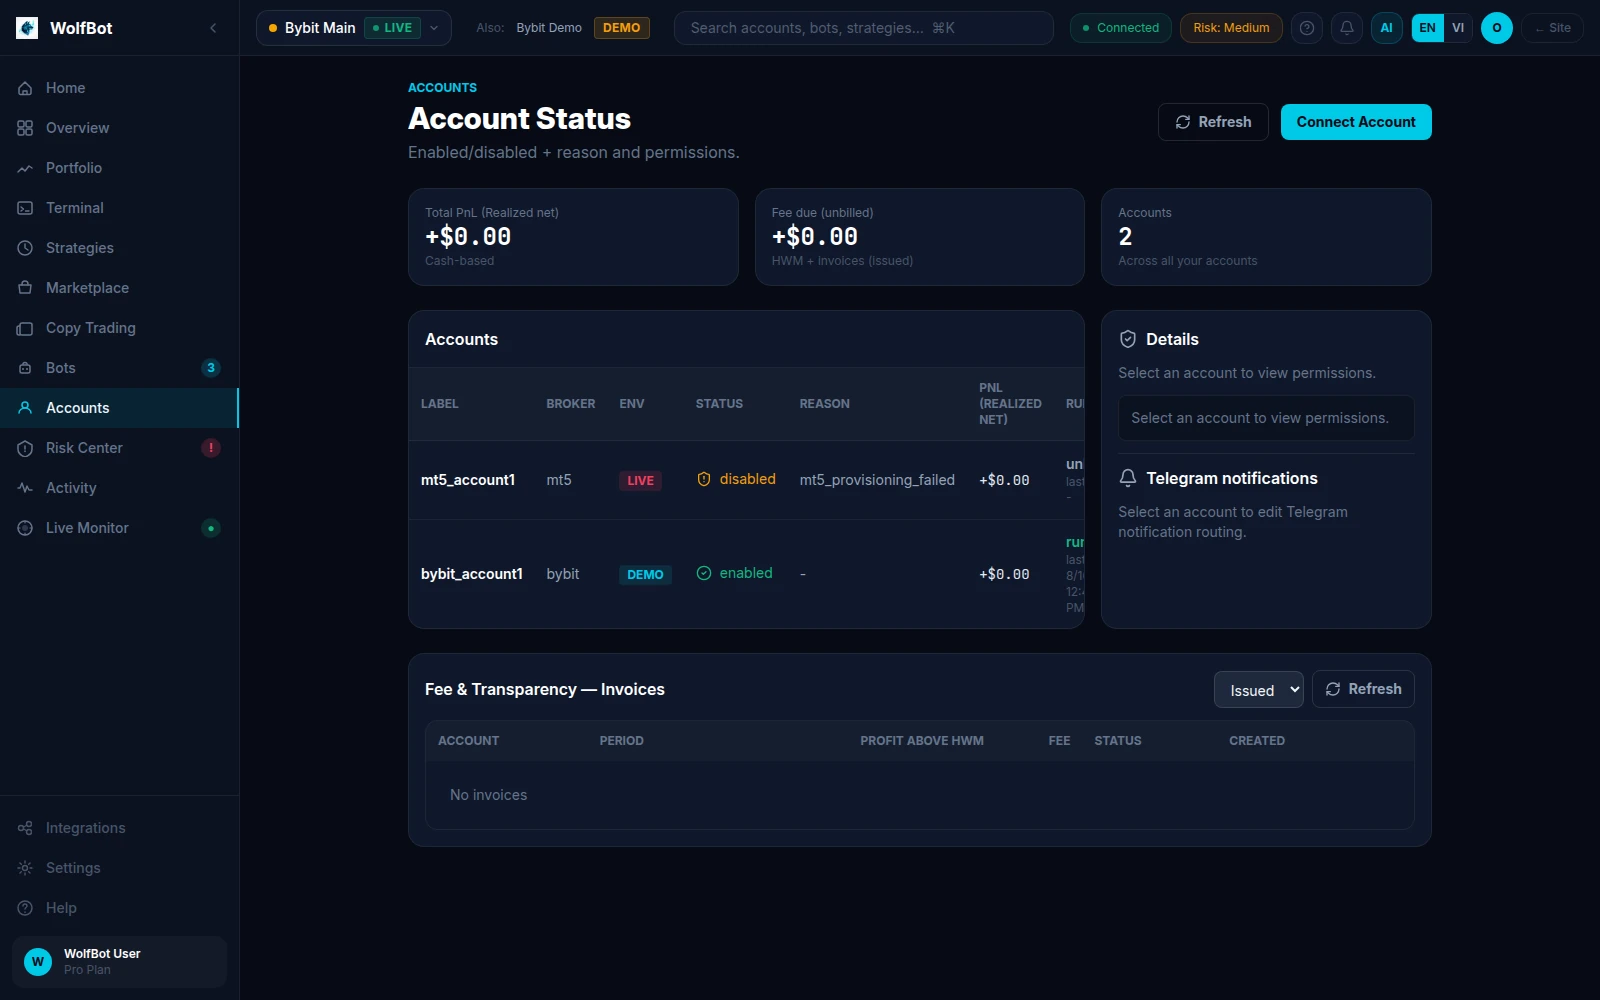Open Marketplace in the sidebar
The height and width of the screenshot is (1000, 1600).
tap(119, 288)
